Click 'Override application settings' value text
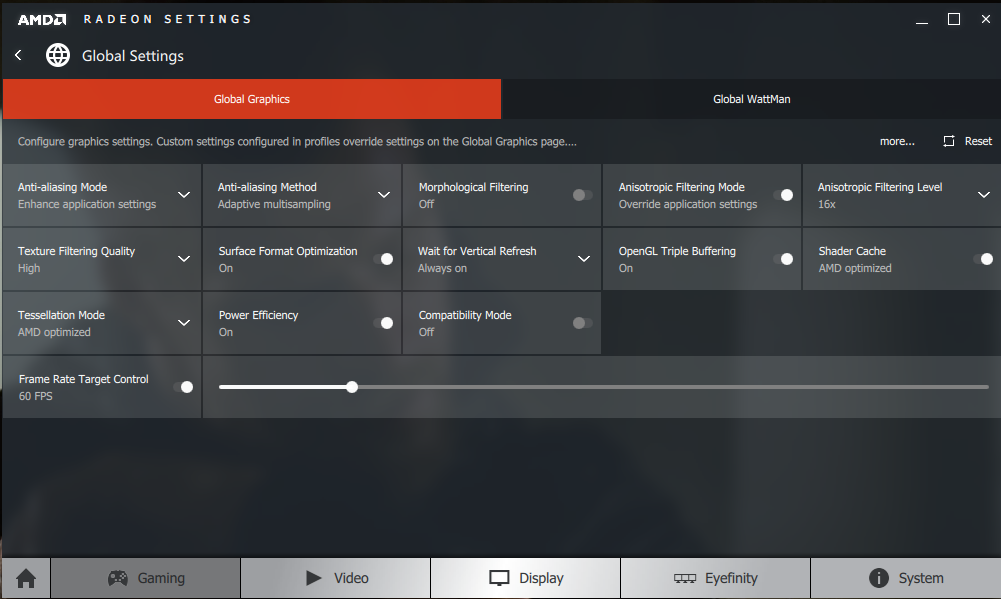The image size is (1001, 599). (688, 204)
